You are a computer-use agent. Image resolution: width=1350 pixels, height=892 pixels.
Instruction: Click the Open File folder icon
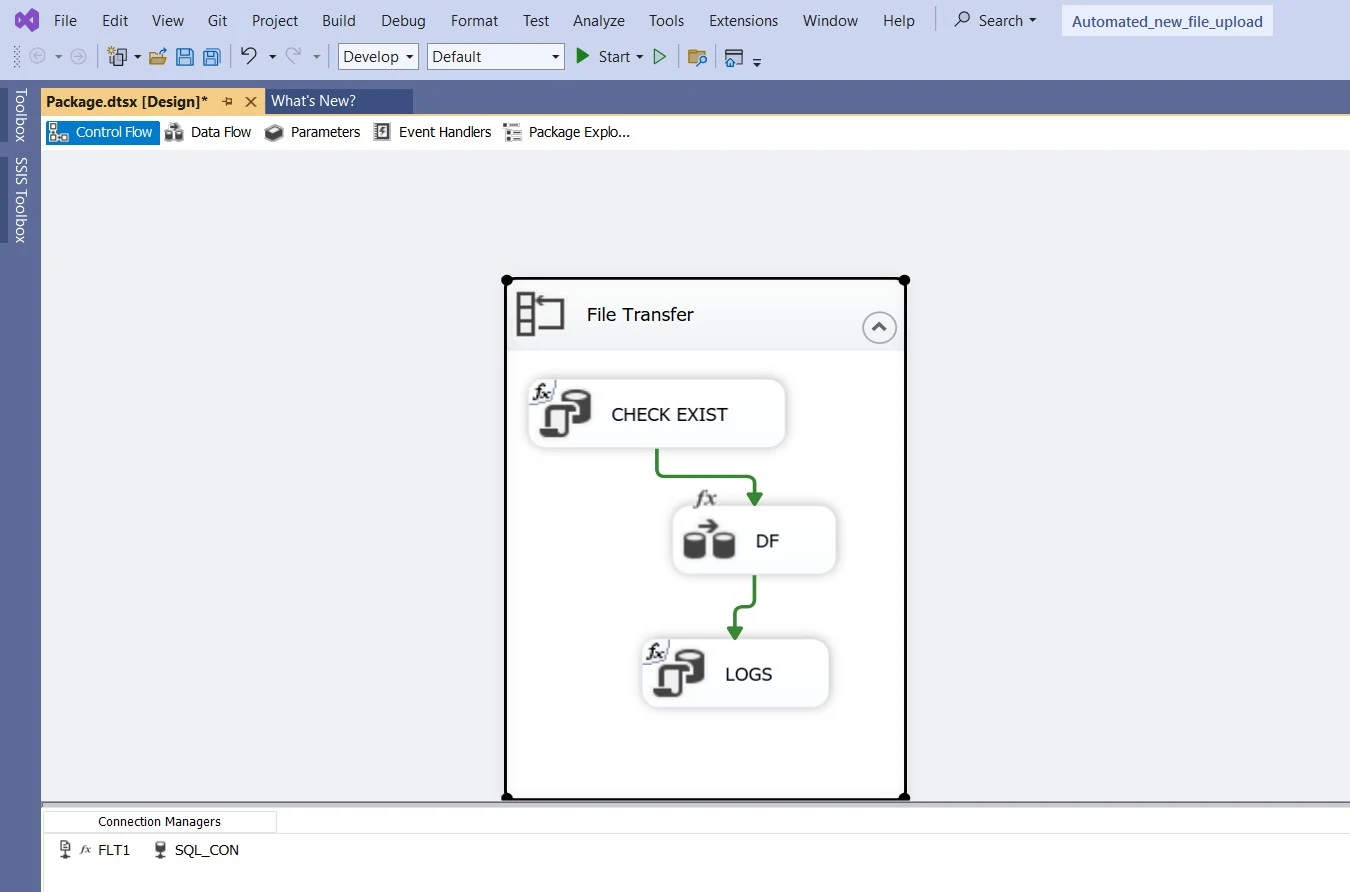tap(157, 57)
